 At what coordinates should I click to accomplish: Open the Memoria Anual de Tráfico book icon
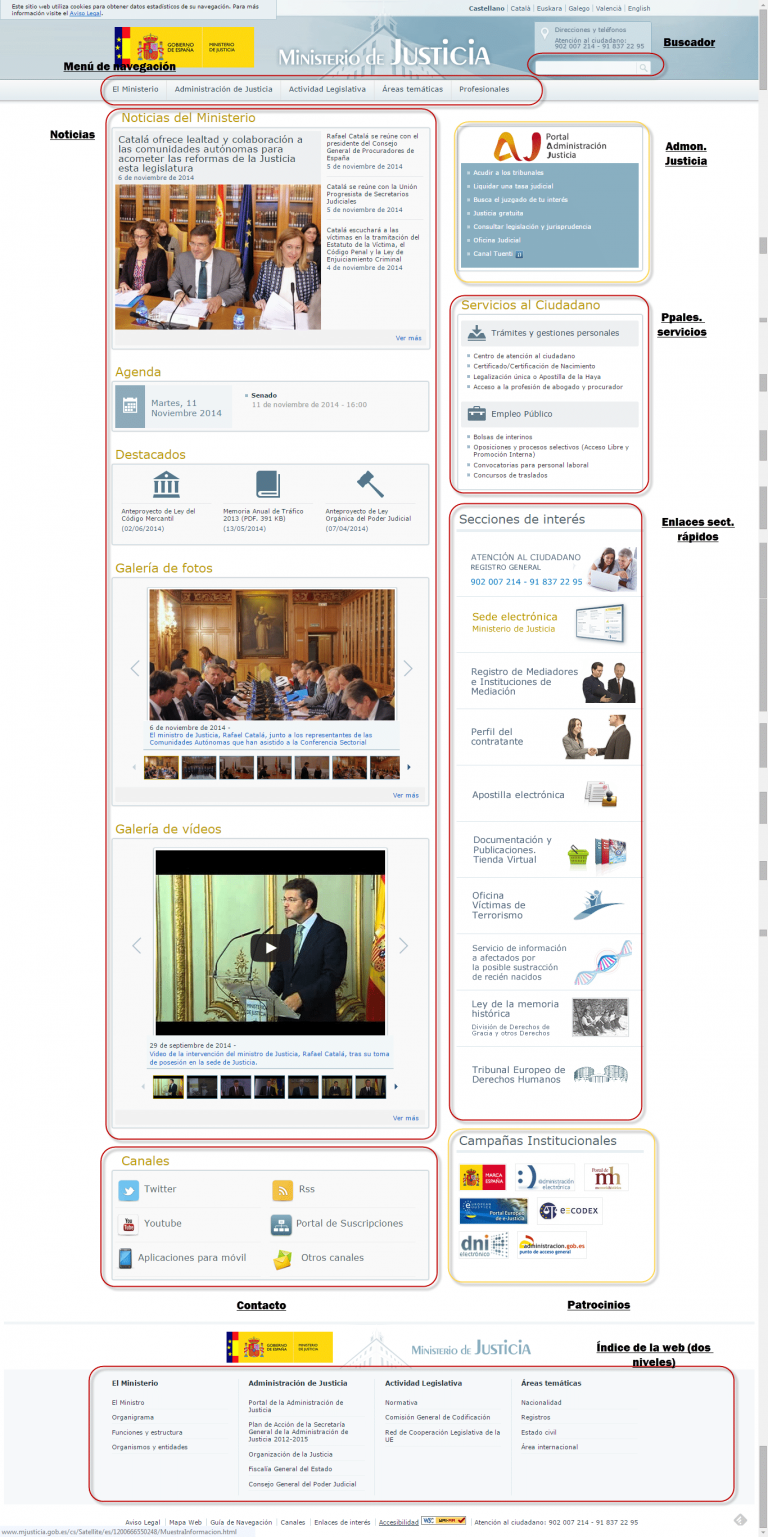click(x=268, y=485)
